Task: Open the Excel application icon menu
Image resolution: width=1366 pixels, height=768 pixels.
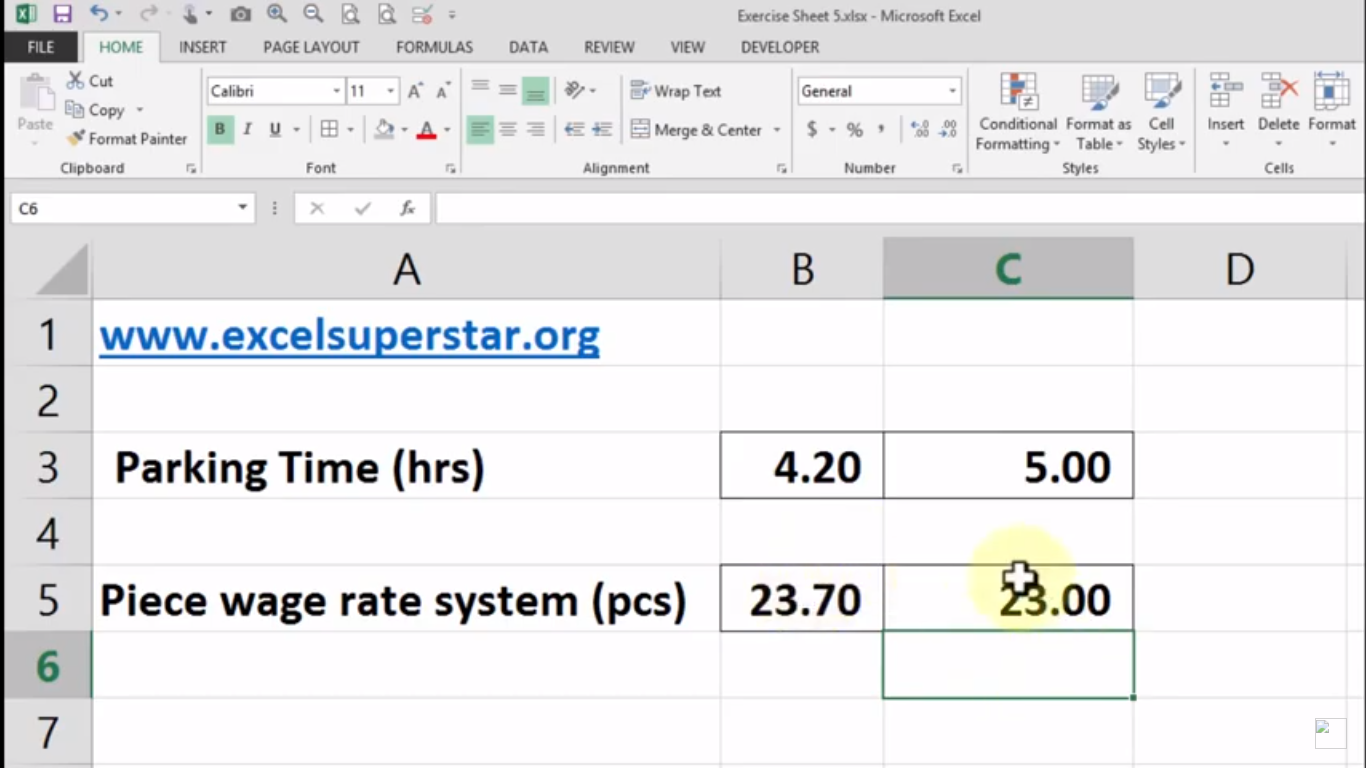Action: [25, 14]
